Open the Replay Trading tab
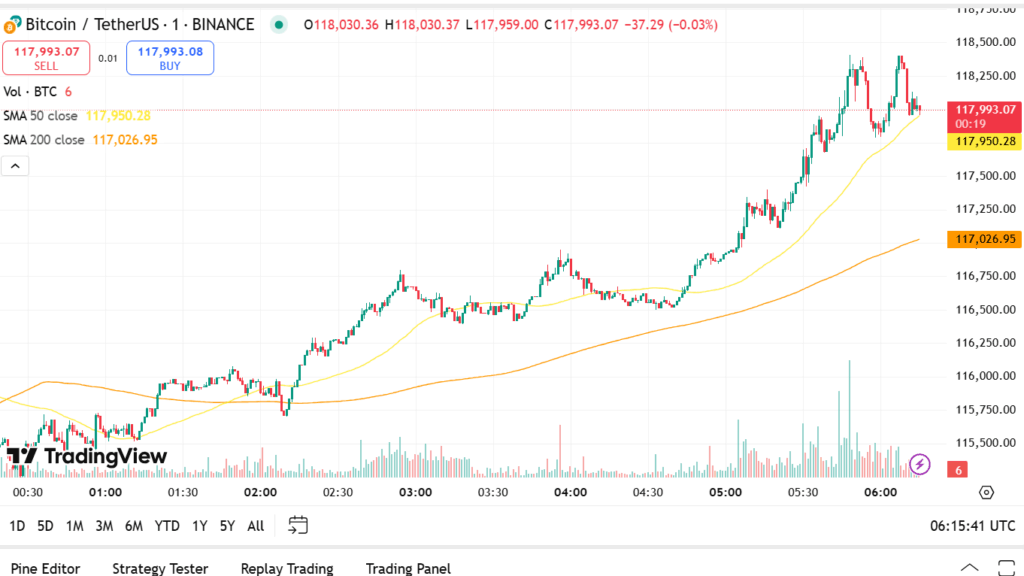 tap(287, 568)
